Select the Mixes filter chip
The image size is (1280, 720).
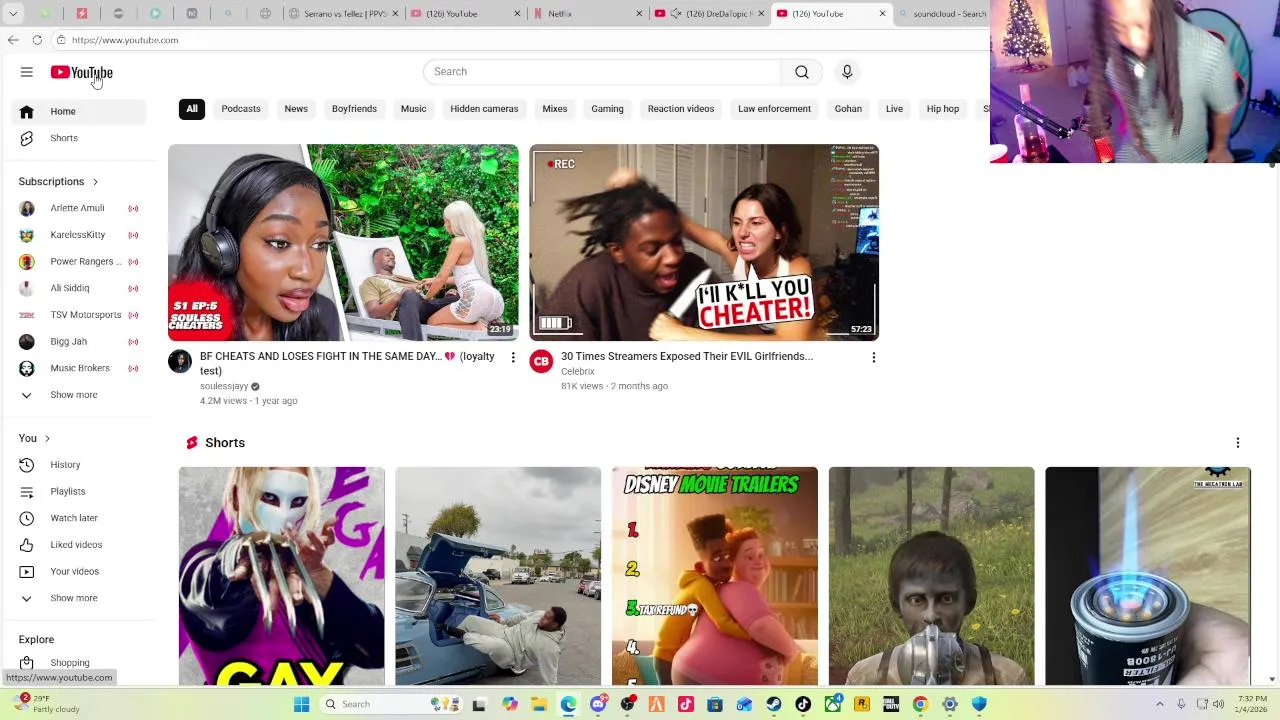[x=555, y=109]
